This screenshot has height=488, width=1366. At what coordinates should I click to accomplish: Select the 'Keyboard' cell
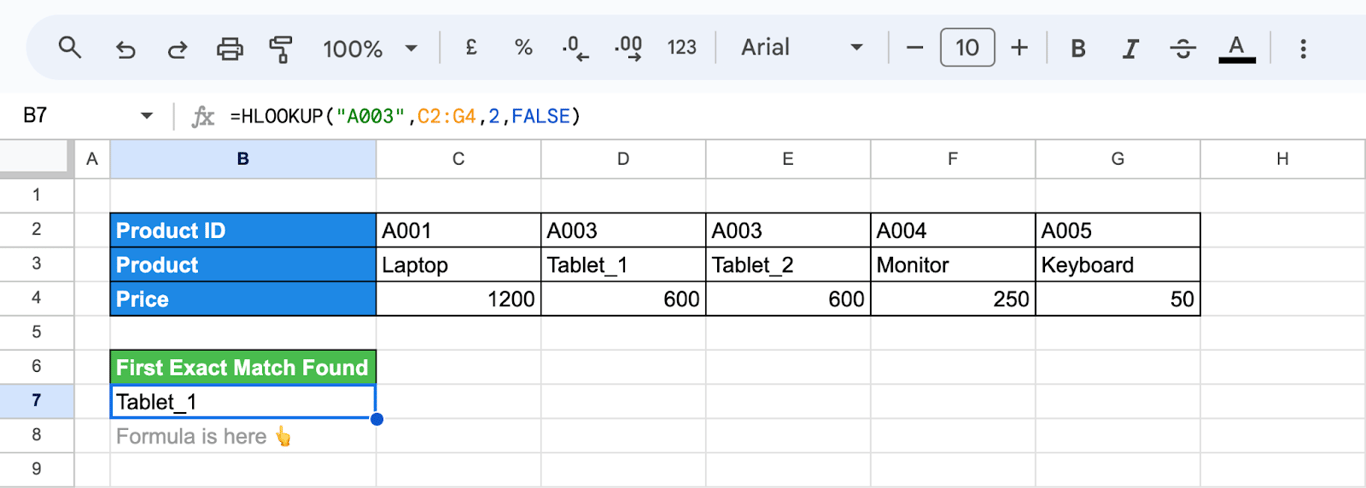pyautogui.click(x=1118, y=264)
